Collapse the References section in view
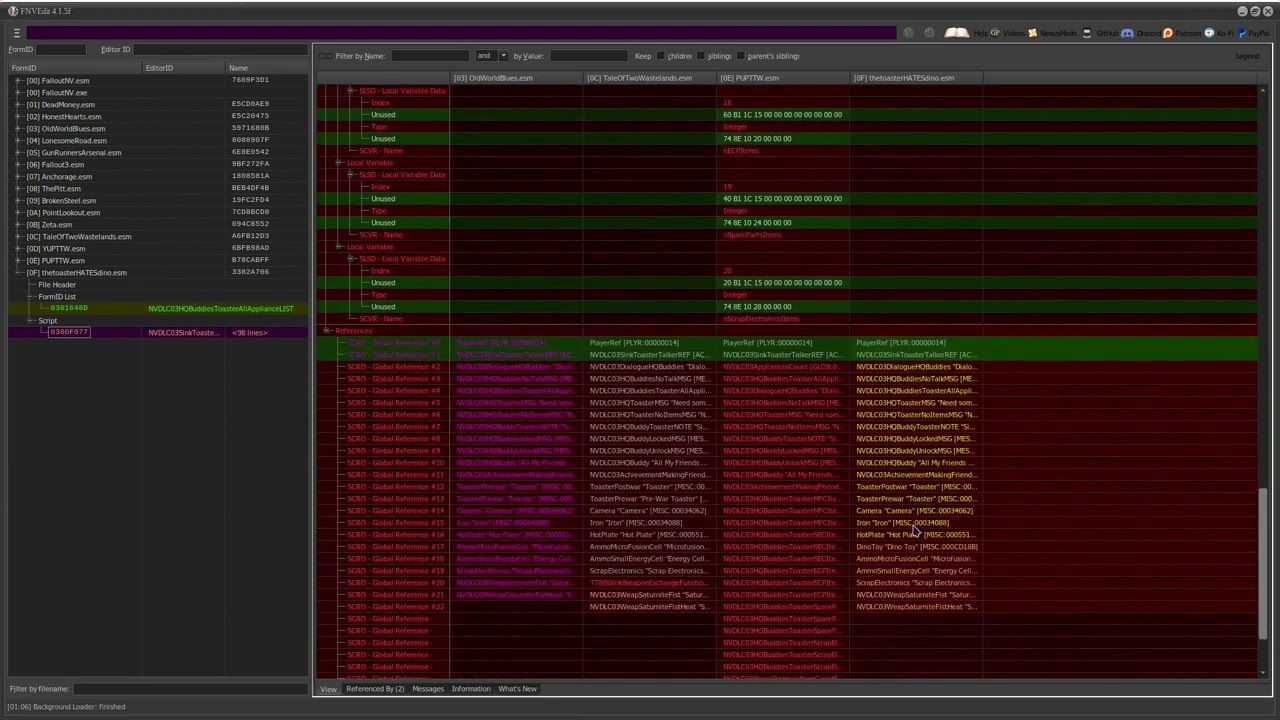The height and width of the screenshot is (720, 1280). click(x=326, y=330)
